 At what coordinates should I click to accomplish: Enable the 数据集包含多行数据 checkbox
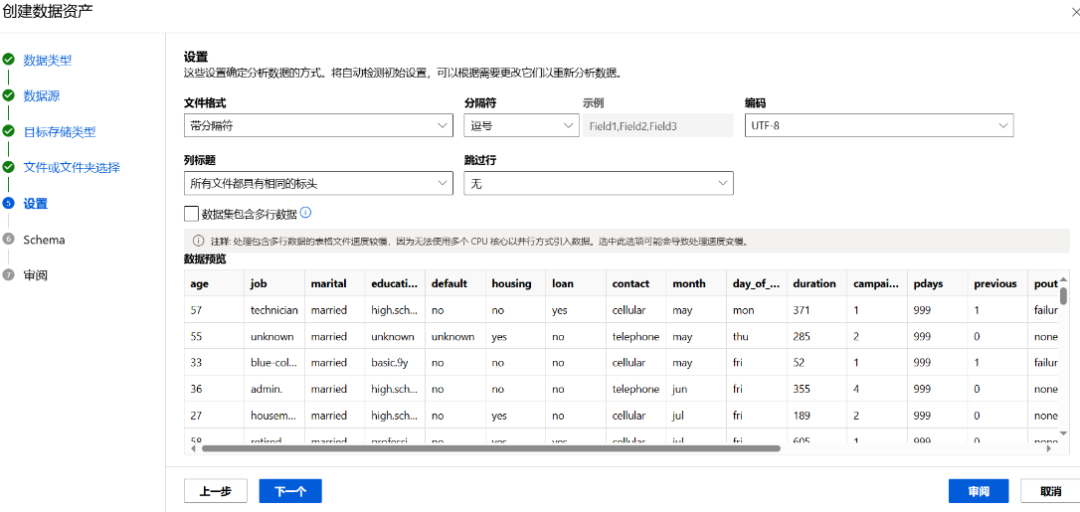191,214
